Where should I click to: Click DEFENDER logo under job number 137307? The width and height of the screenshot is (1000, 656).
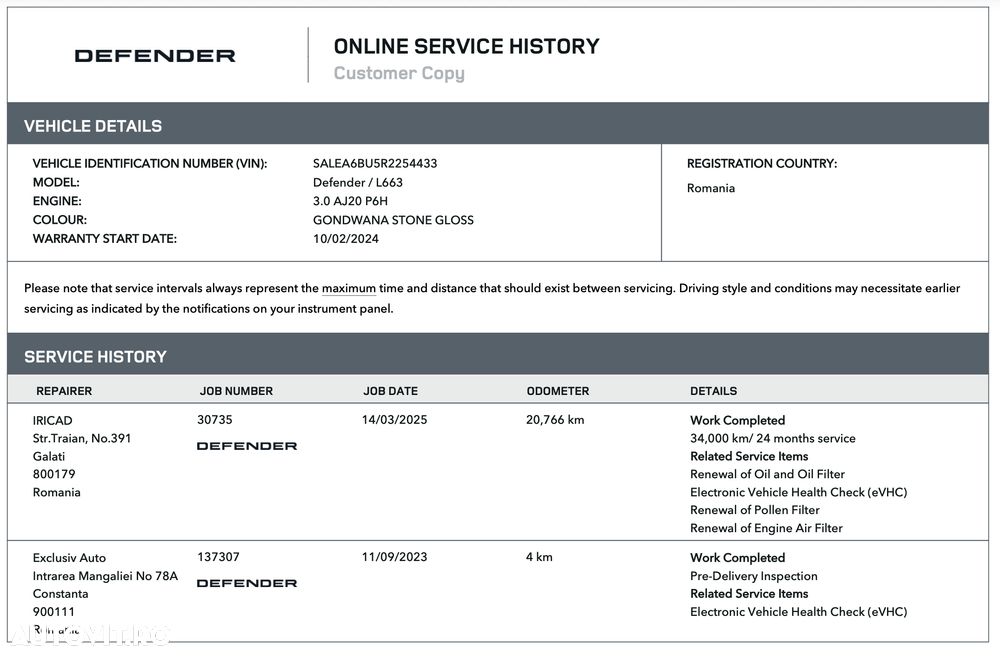coord(247,583)
